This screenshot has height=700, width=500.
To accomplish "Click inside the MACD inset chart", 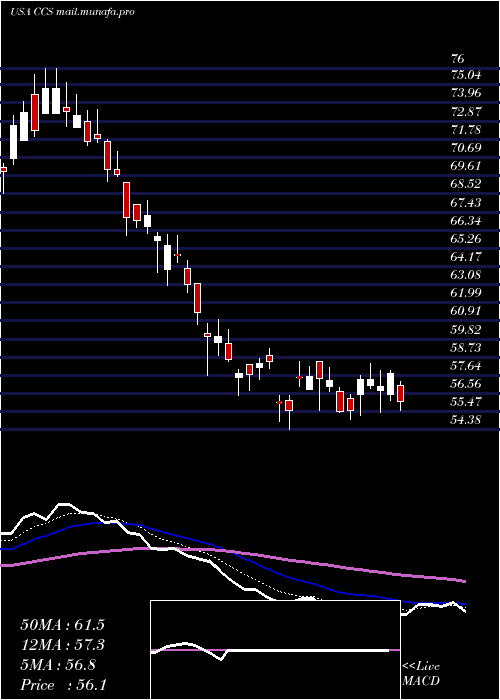I will tap(275, 650).
